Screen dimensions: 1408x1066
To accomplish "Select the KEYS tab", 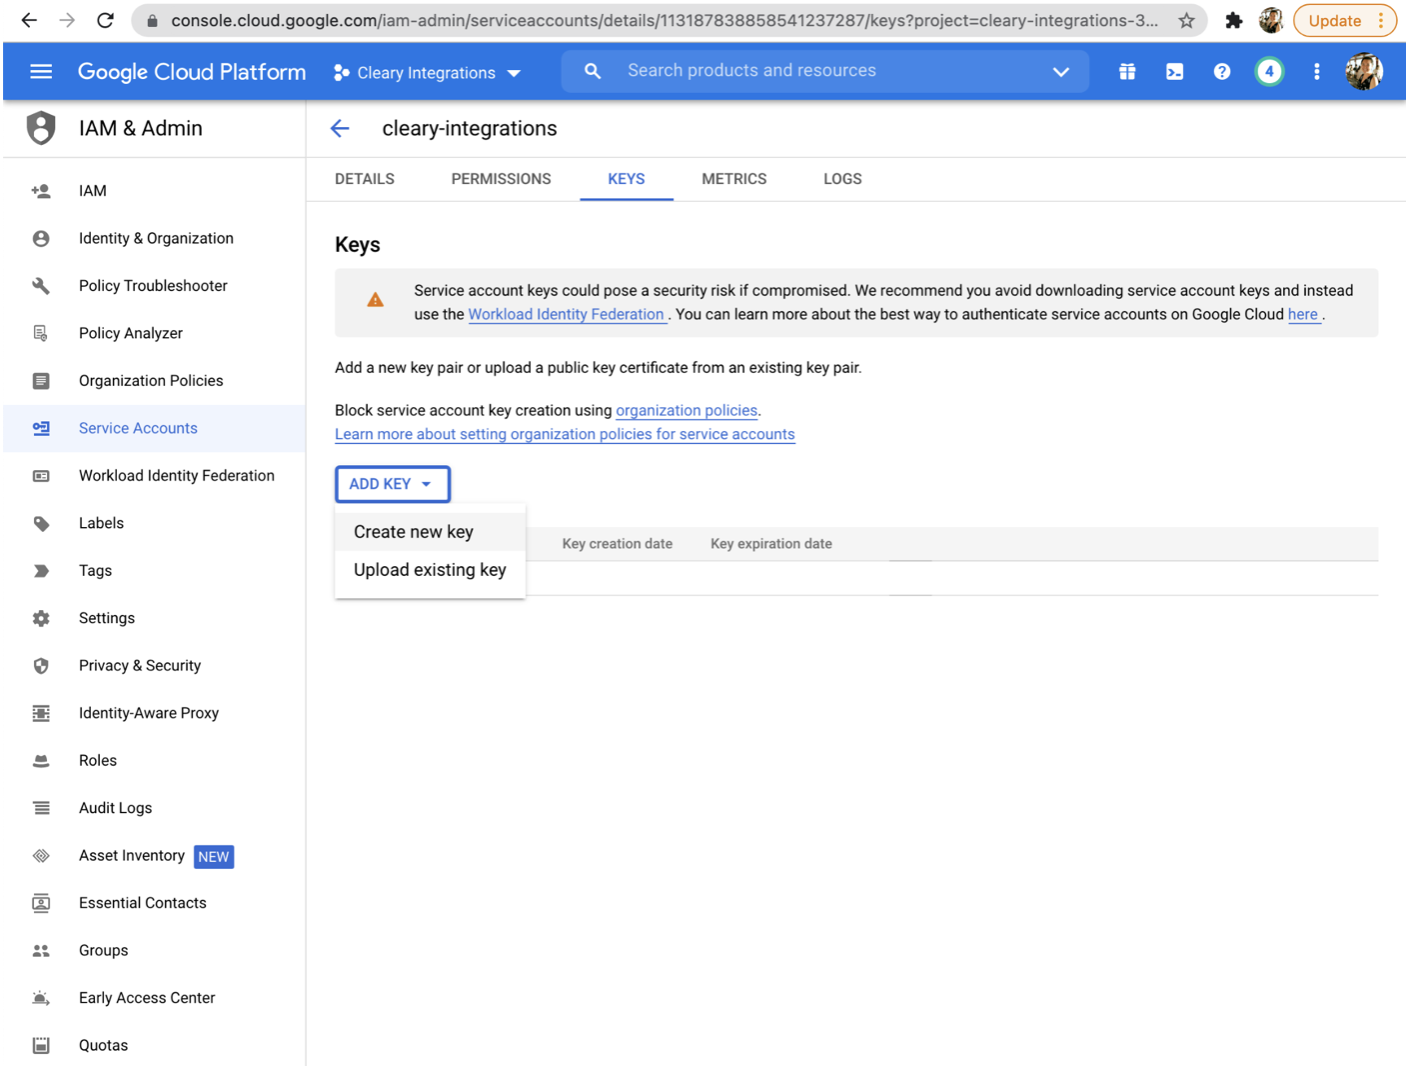I will tap(626, 179).
